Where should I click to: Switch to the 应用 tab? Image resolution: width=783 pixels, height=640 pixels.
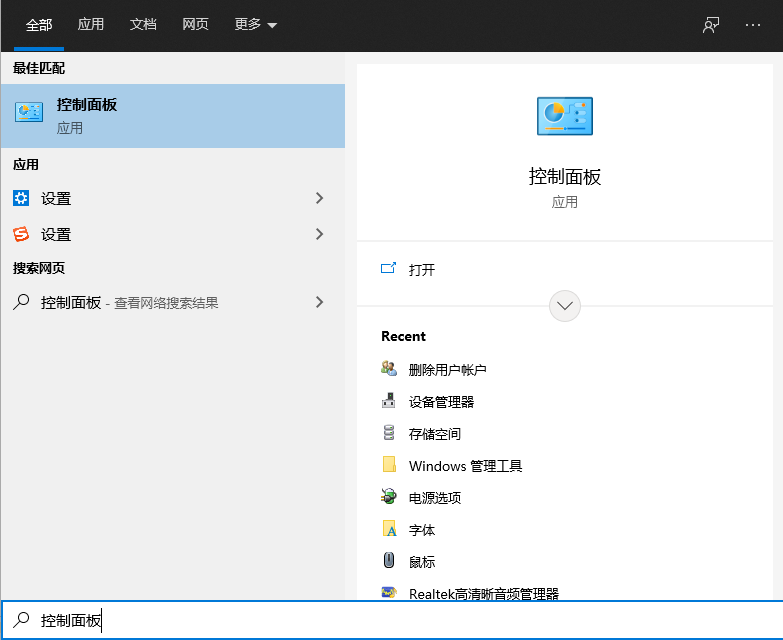coord(91,25)
